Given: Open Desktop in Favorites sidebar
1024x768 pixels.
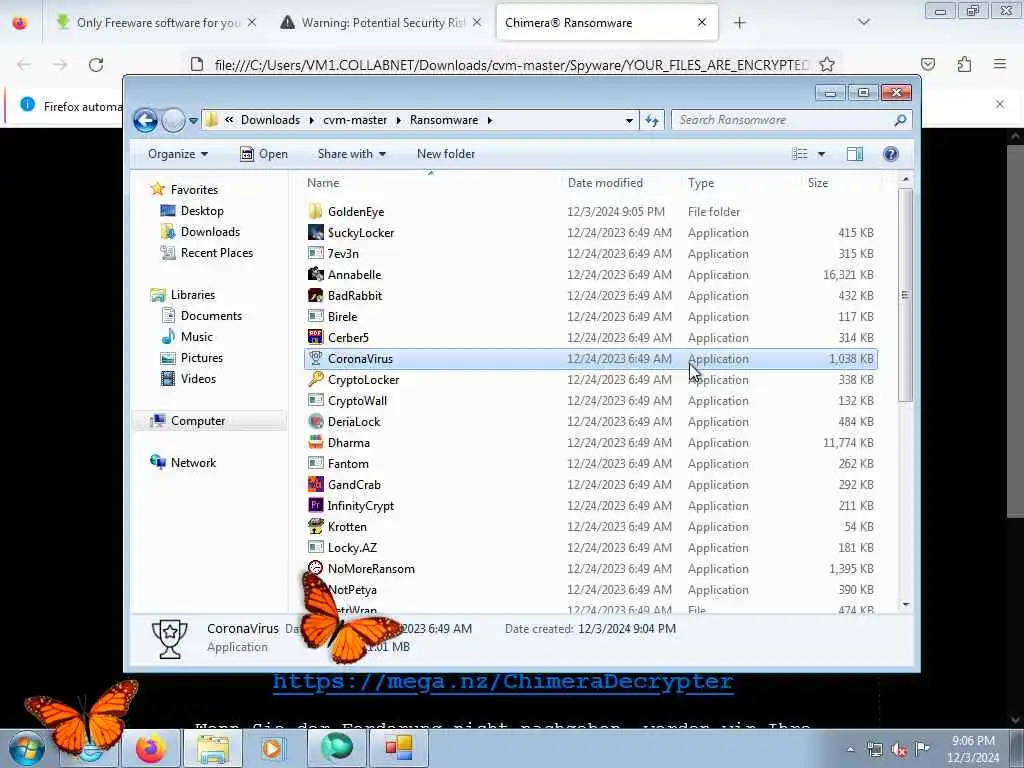Looking at the screenshot, I should point(192,211).
